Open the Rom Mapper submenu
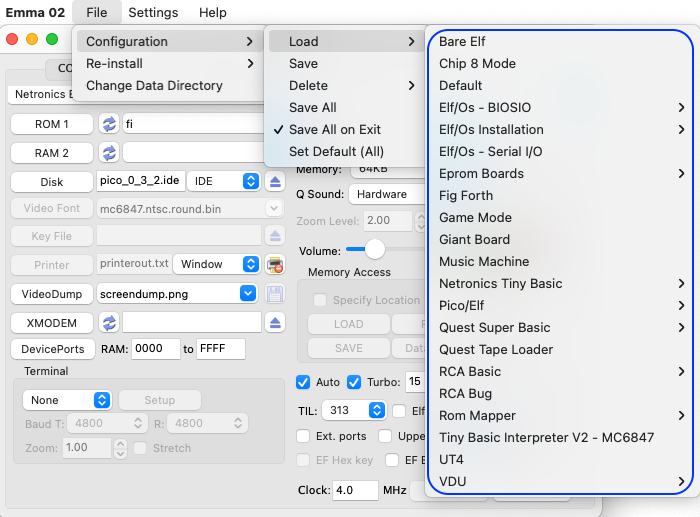This screenshot has width=700, height=517. [561, 416]
